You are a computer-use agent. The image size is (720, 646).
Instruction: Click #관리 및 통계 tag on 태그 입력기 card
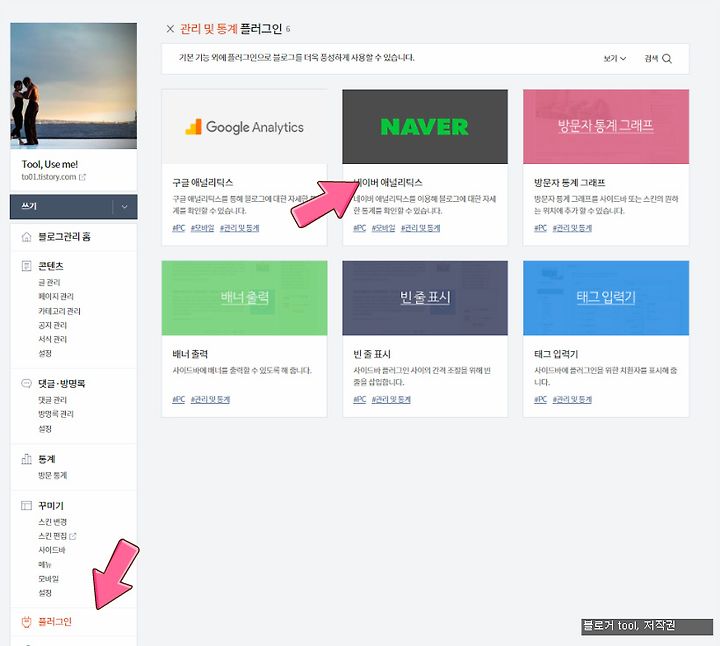coord(572,400)
